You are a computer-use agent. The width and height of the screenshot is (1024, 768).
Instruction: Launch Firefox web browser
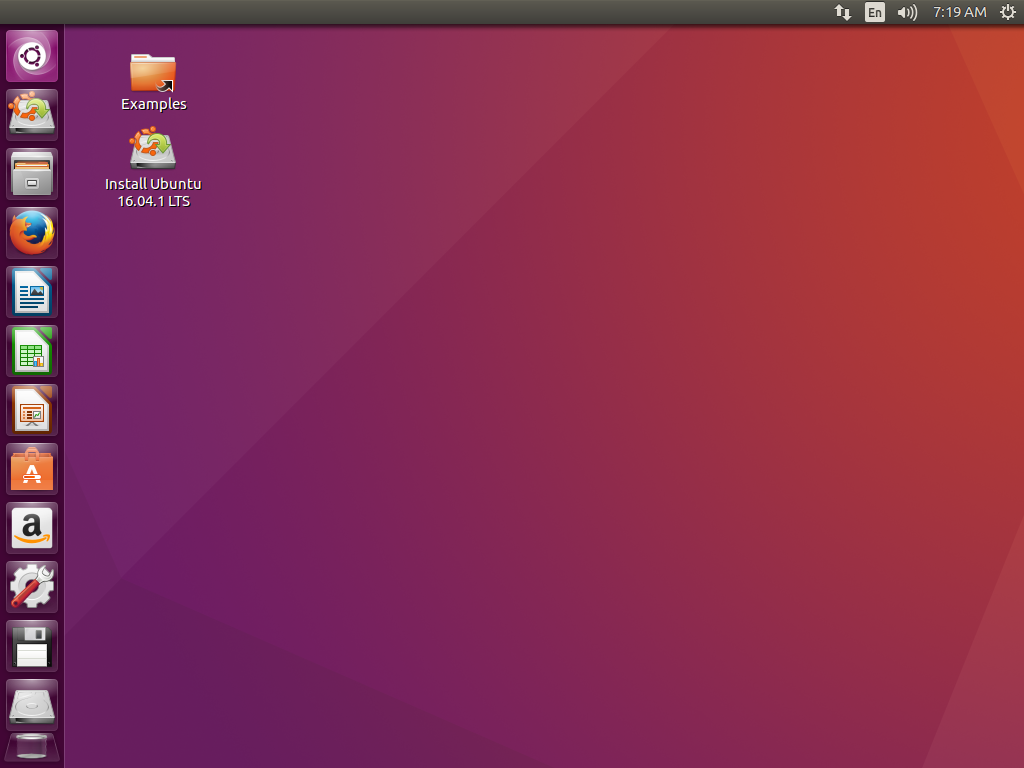point(32,233)
